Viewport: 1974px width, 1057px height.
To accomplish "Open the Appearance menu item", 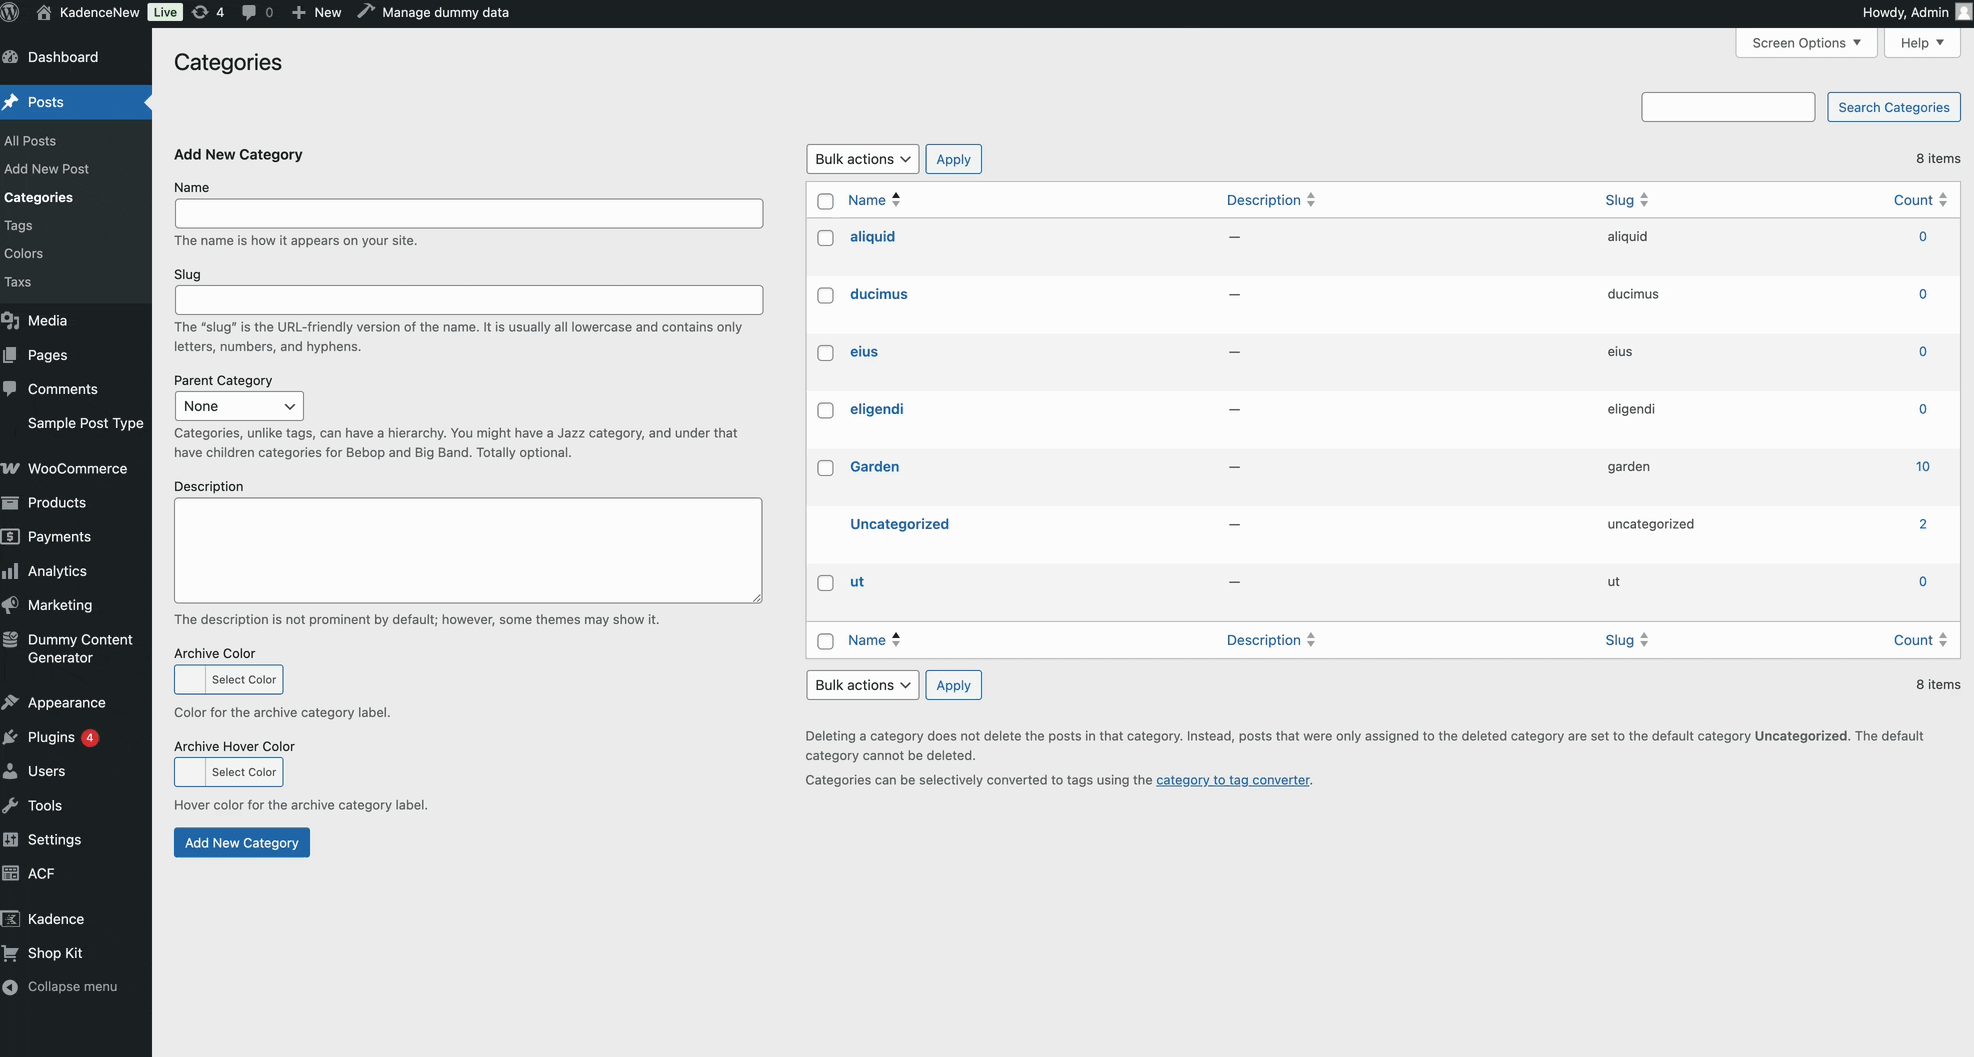I will tap(66, 703).
